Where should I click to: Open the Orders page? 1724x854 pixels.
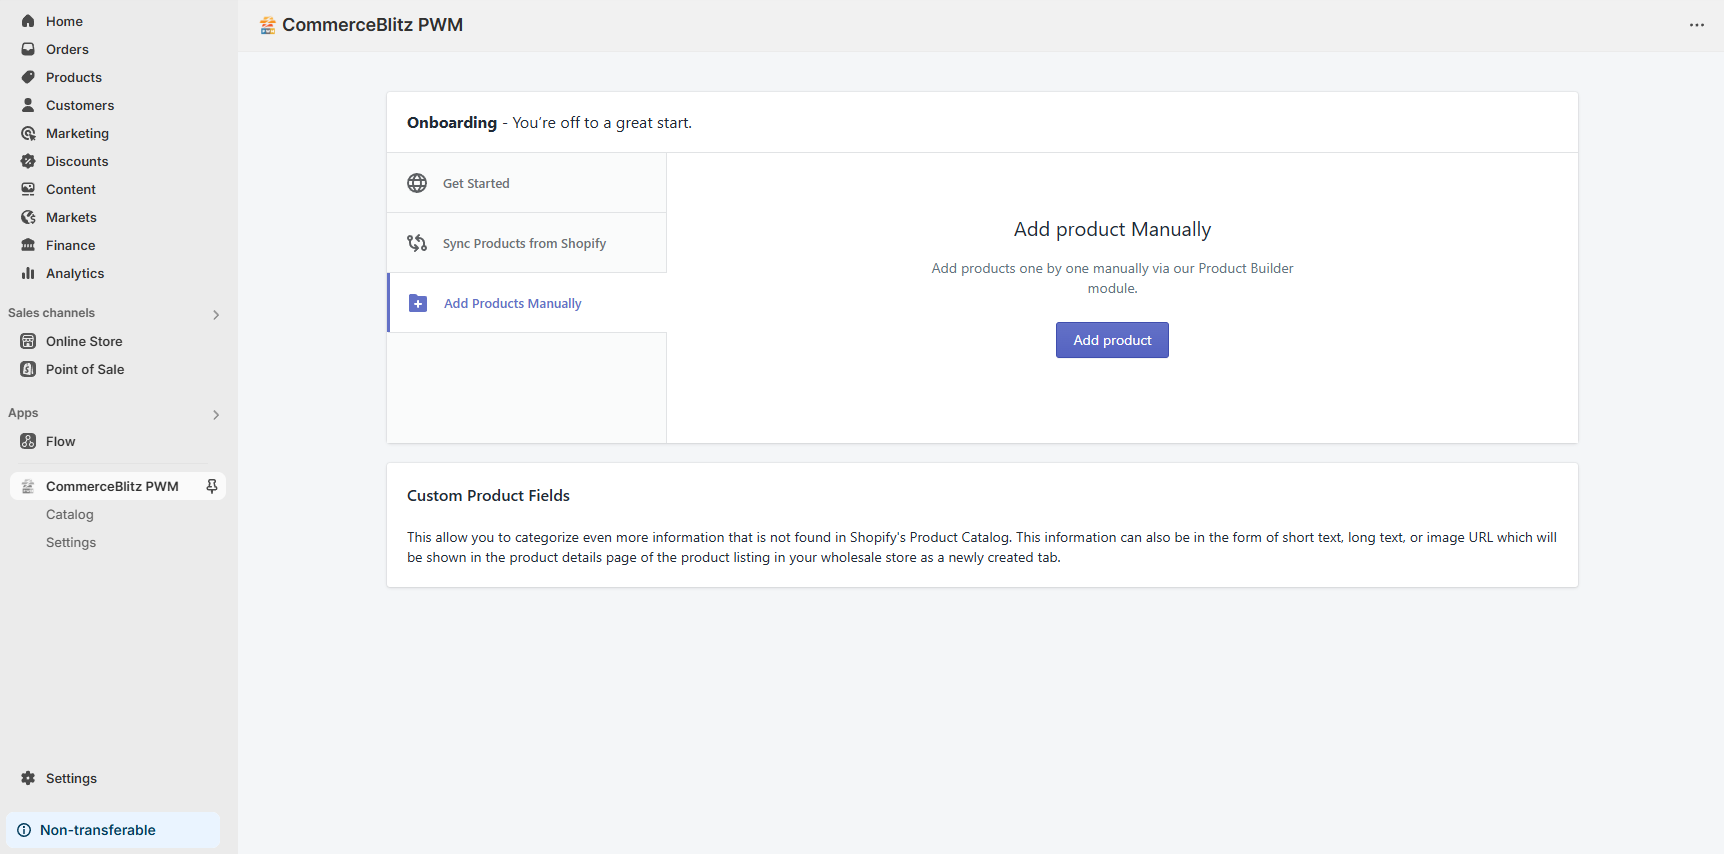click(67, 49)
